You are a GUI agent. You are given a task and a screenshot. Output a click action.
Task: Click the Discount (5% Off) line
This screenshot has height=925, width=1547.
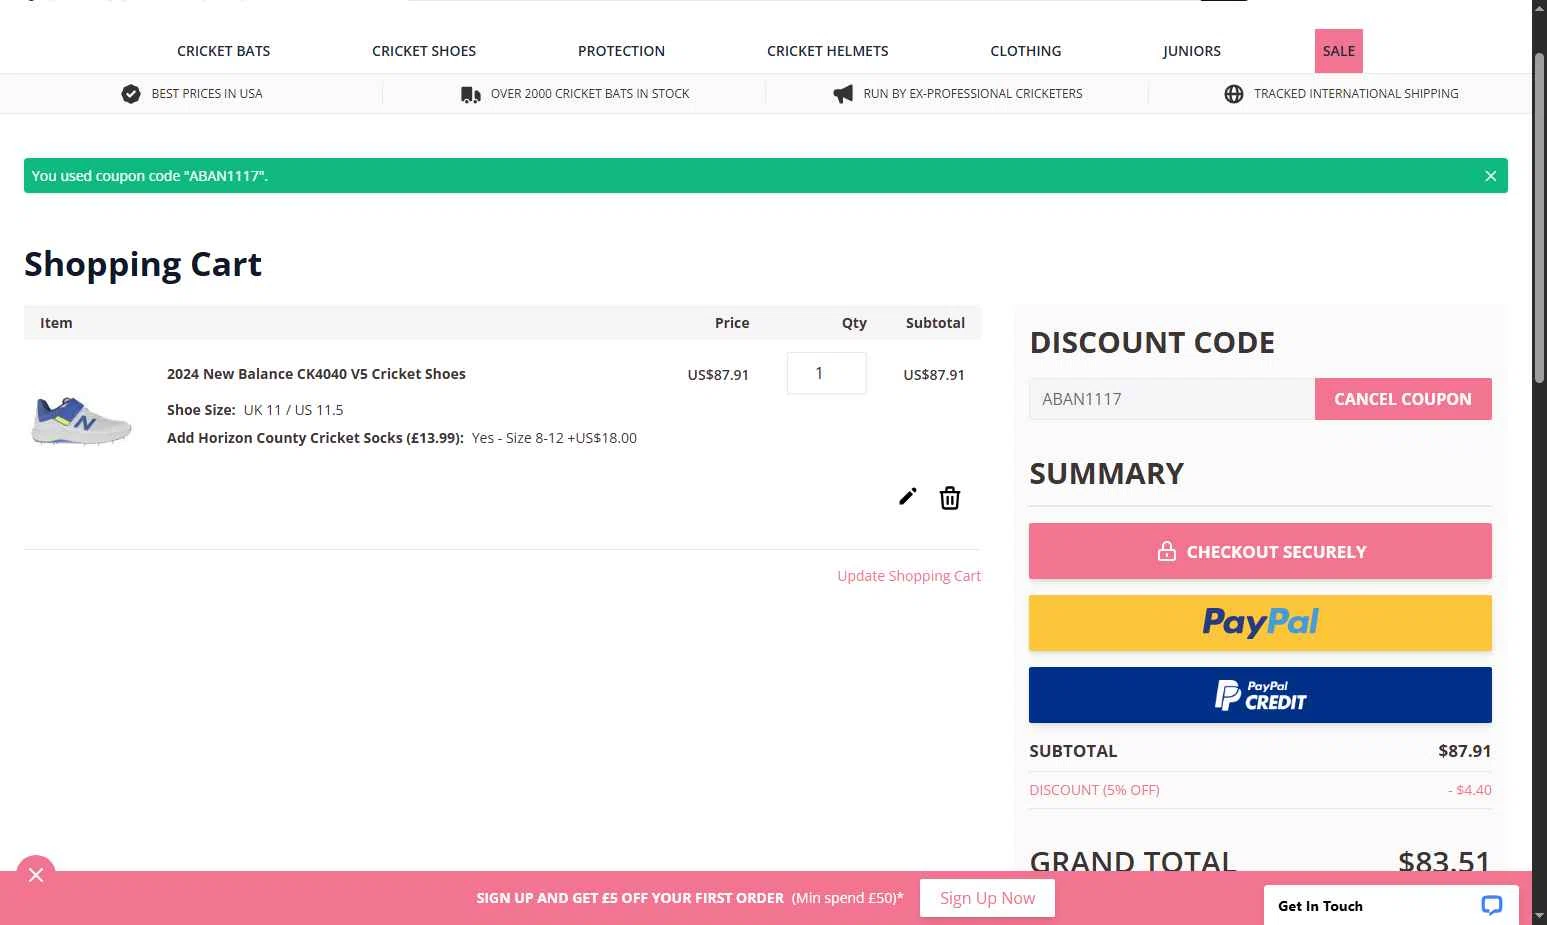(1260, 790)
